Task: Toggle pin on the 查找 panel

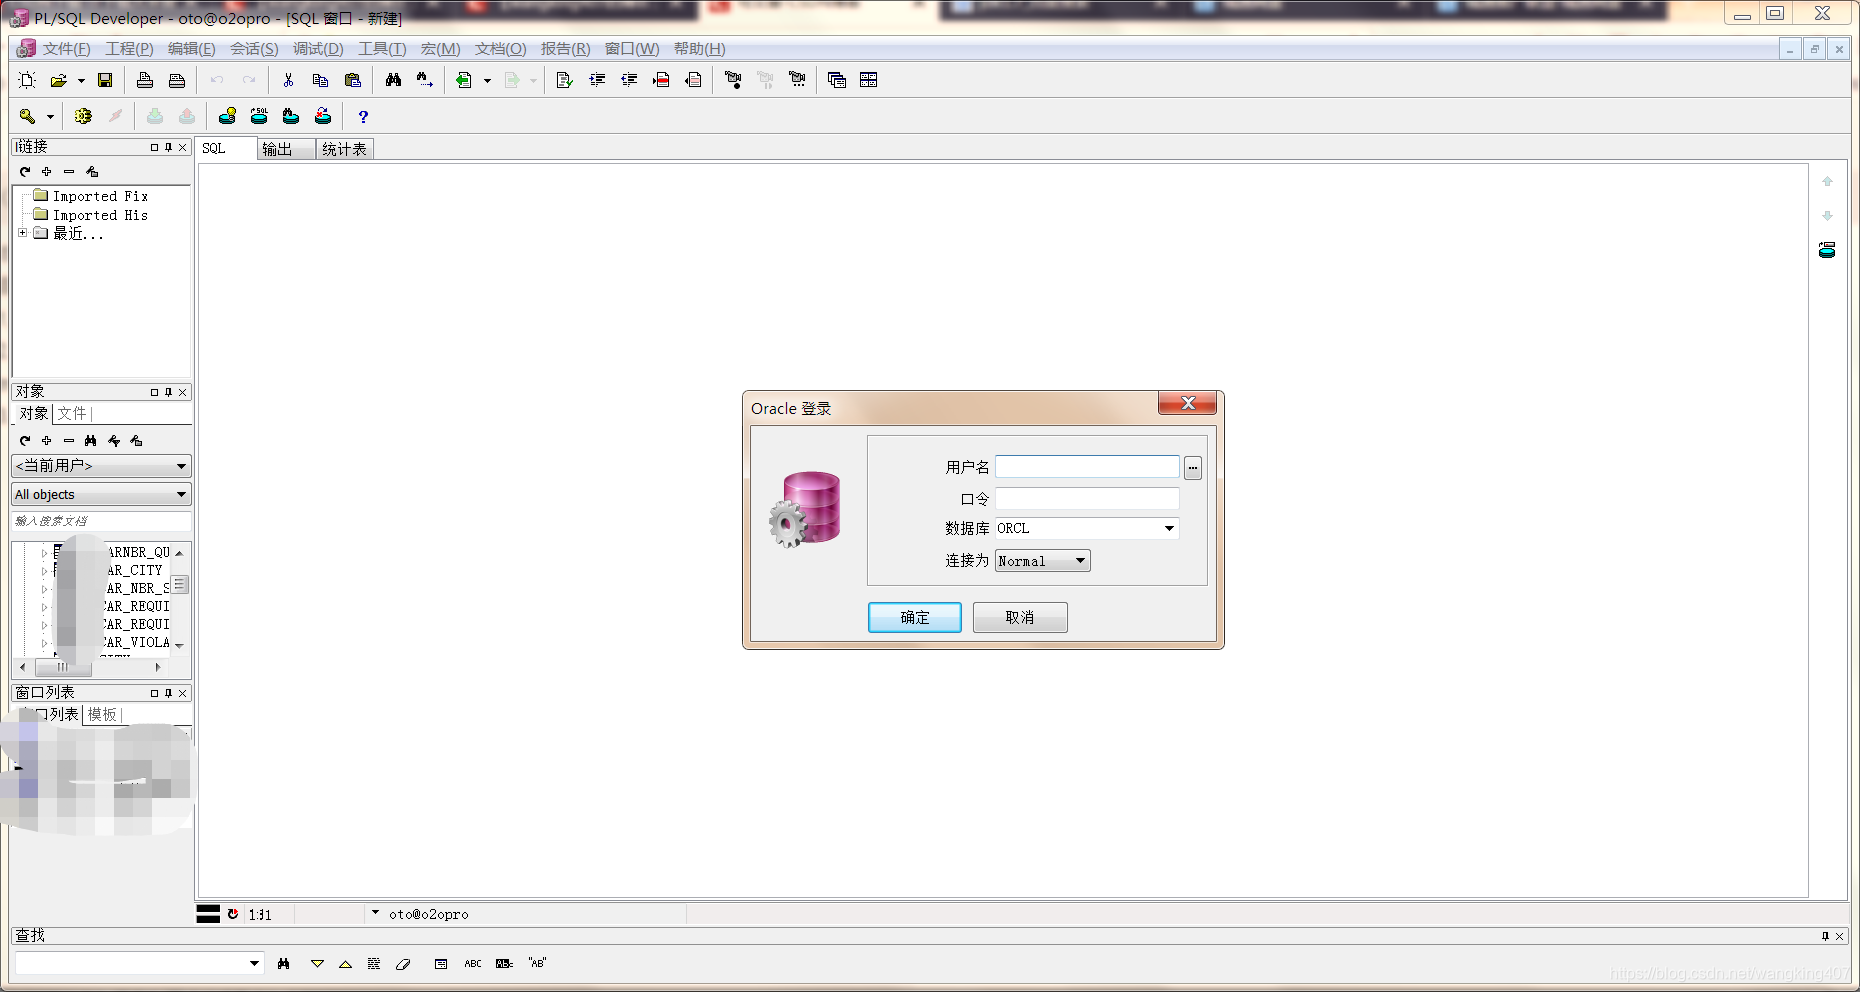Action: click(1825, 936)
